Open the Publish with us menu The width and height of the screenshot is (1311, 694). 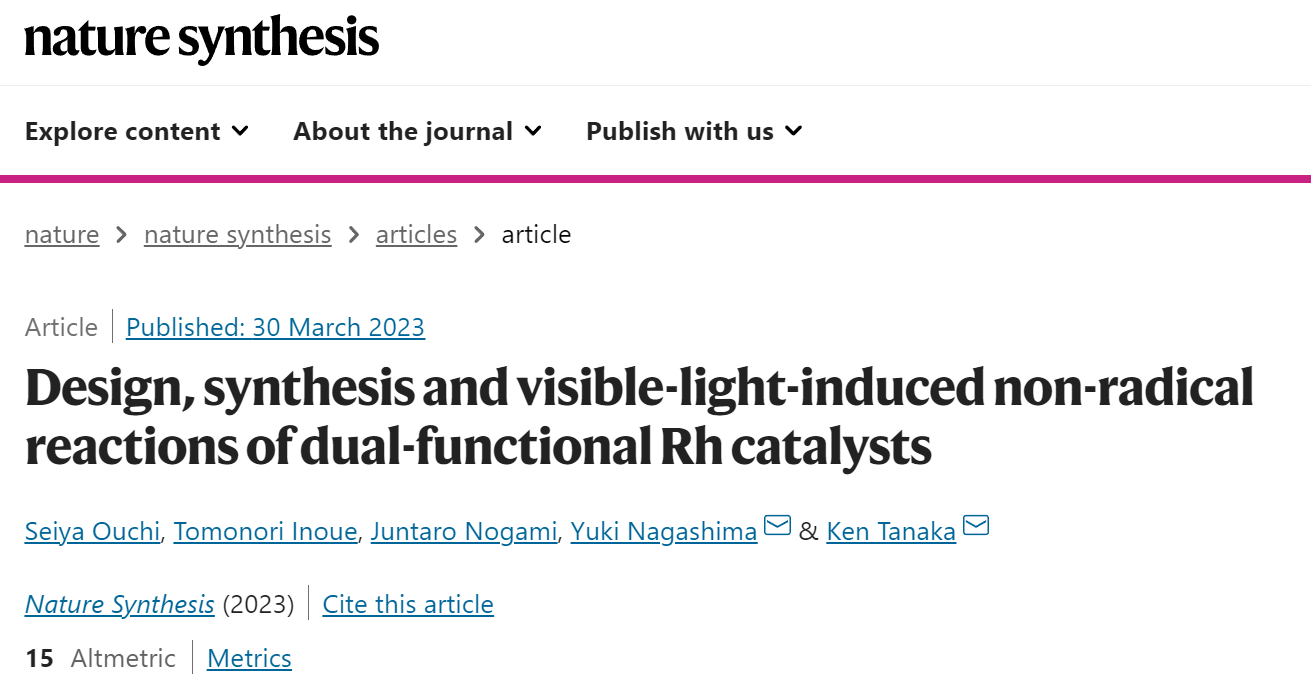coord(694,131)
